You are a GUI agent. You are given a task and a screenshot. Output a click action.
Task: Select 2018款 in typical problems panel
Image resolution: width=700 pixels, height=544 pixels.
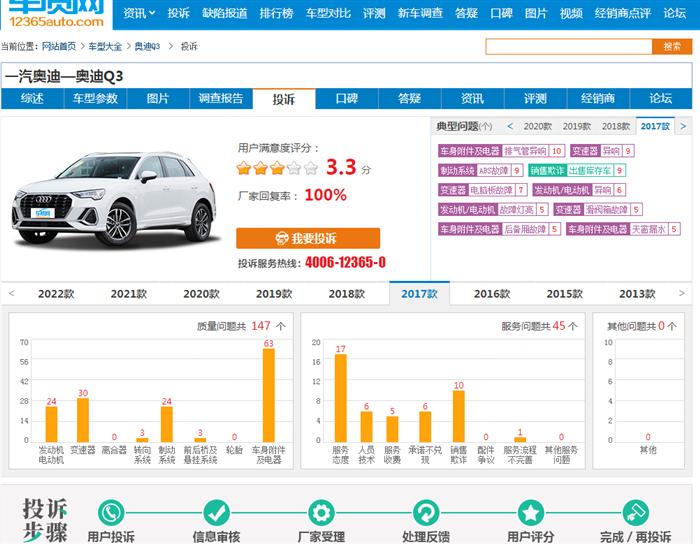[616, 126]
